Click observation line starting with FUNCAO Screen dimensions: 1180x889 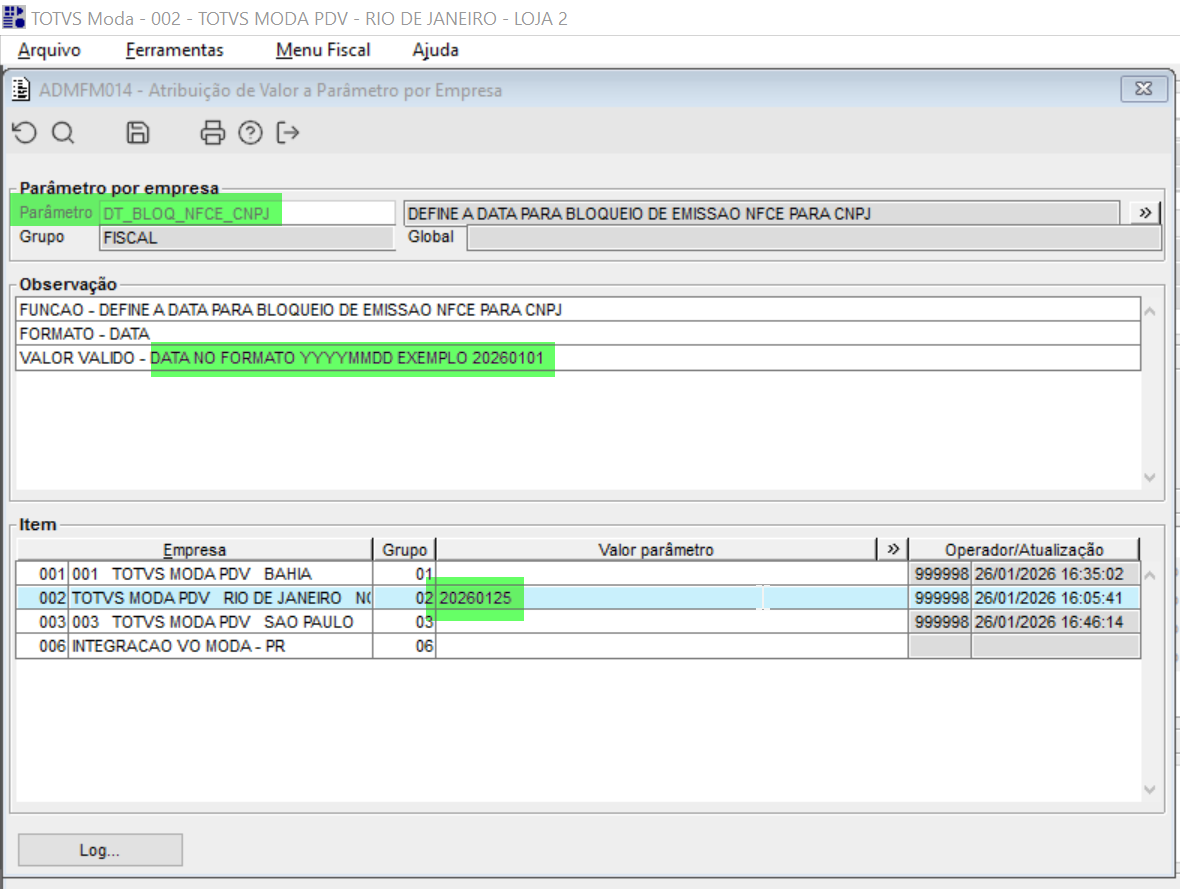pyautogui.click(x=578, y=309)
